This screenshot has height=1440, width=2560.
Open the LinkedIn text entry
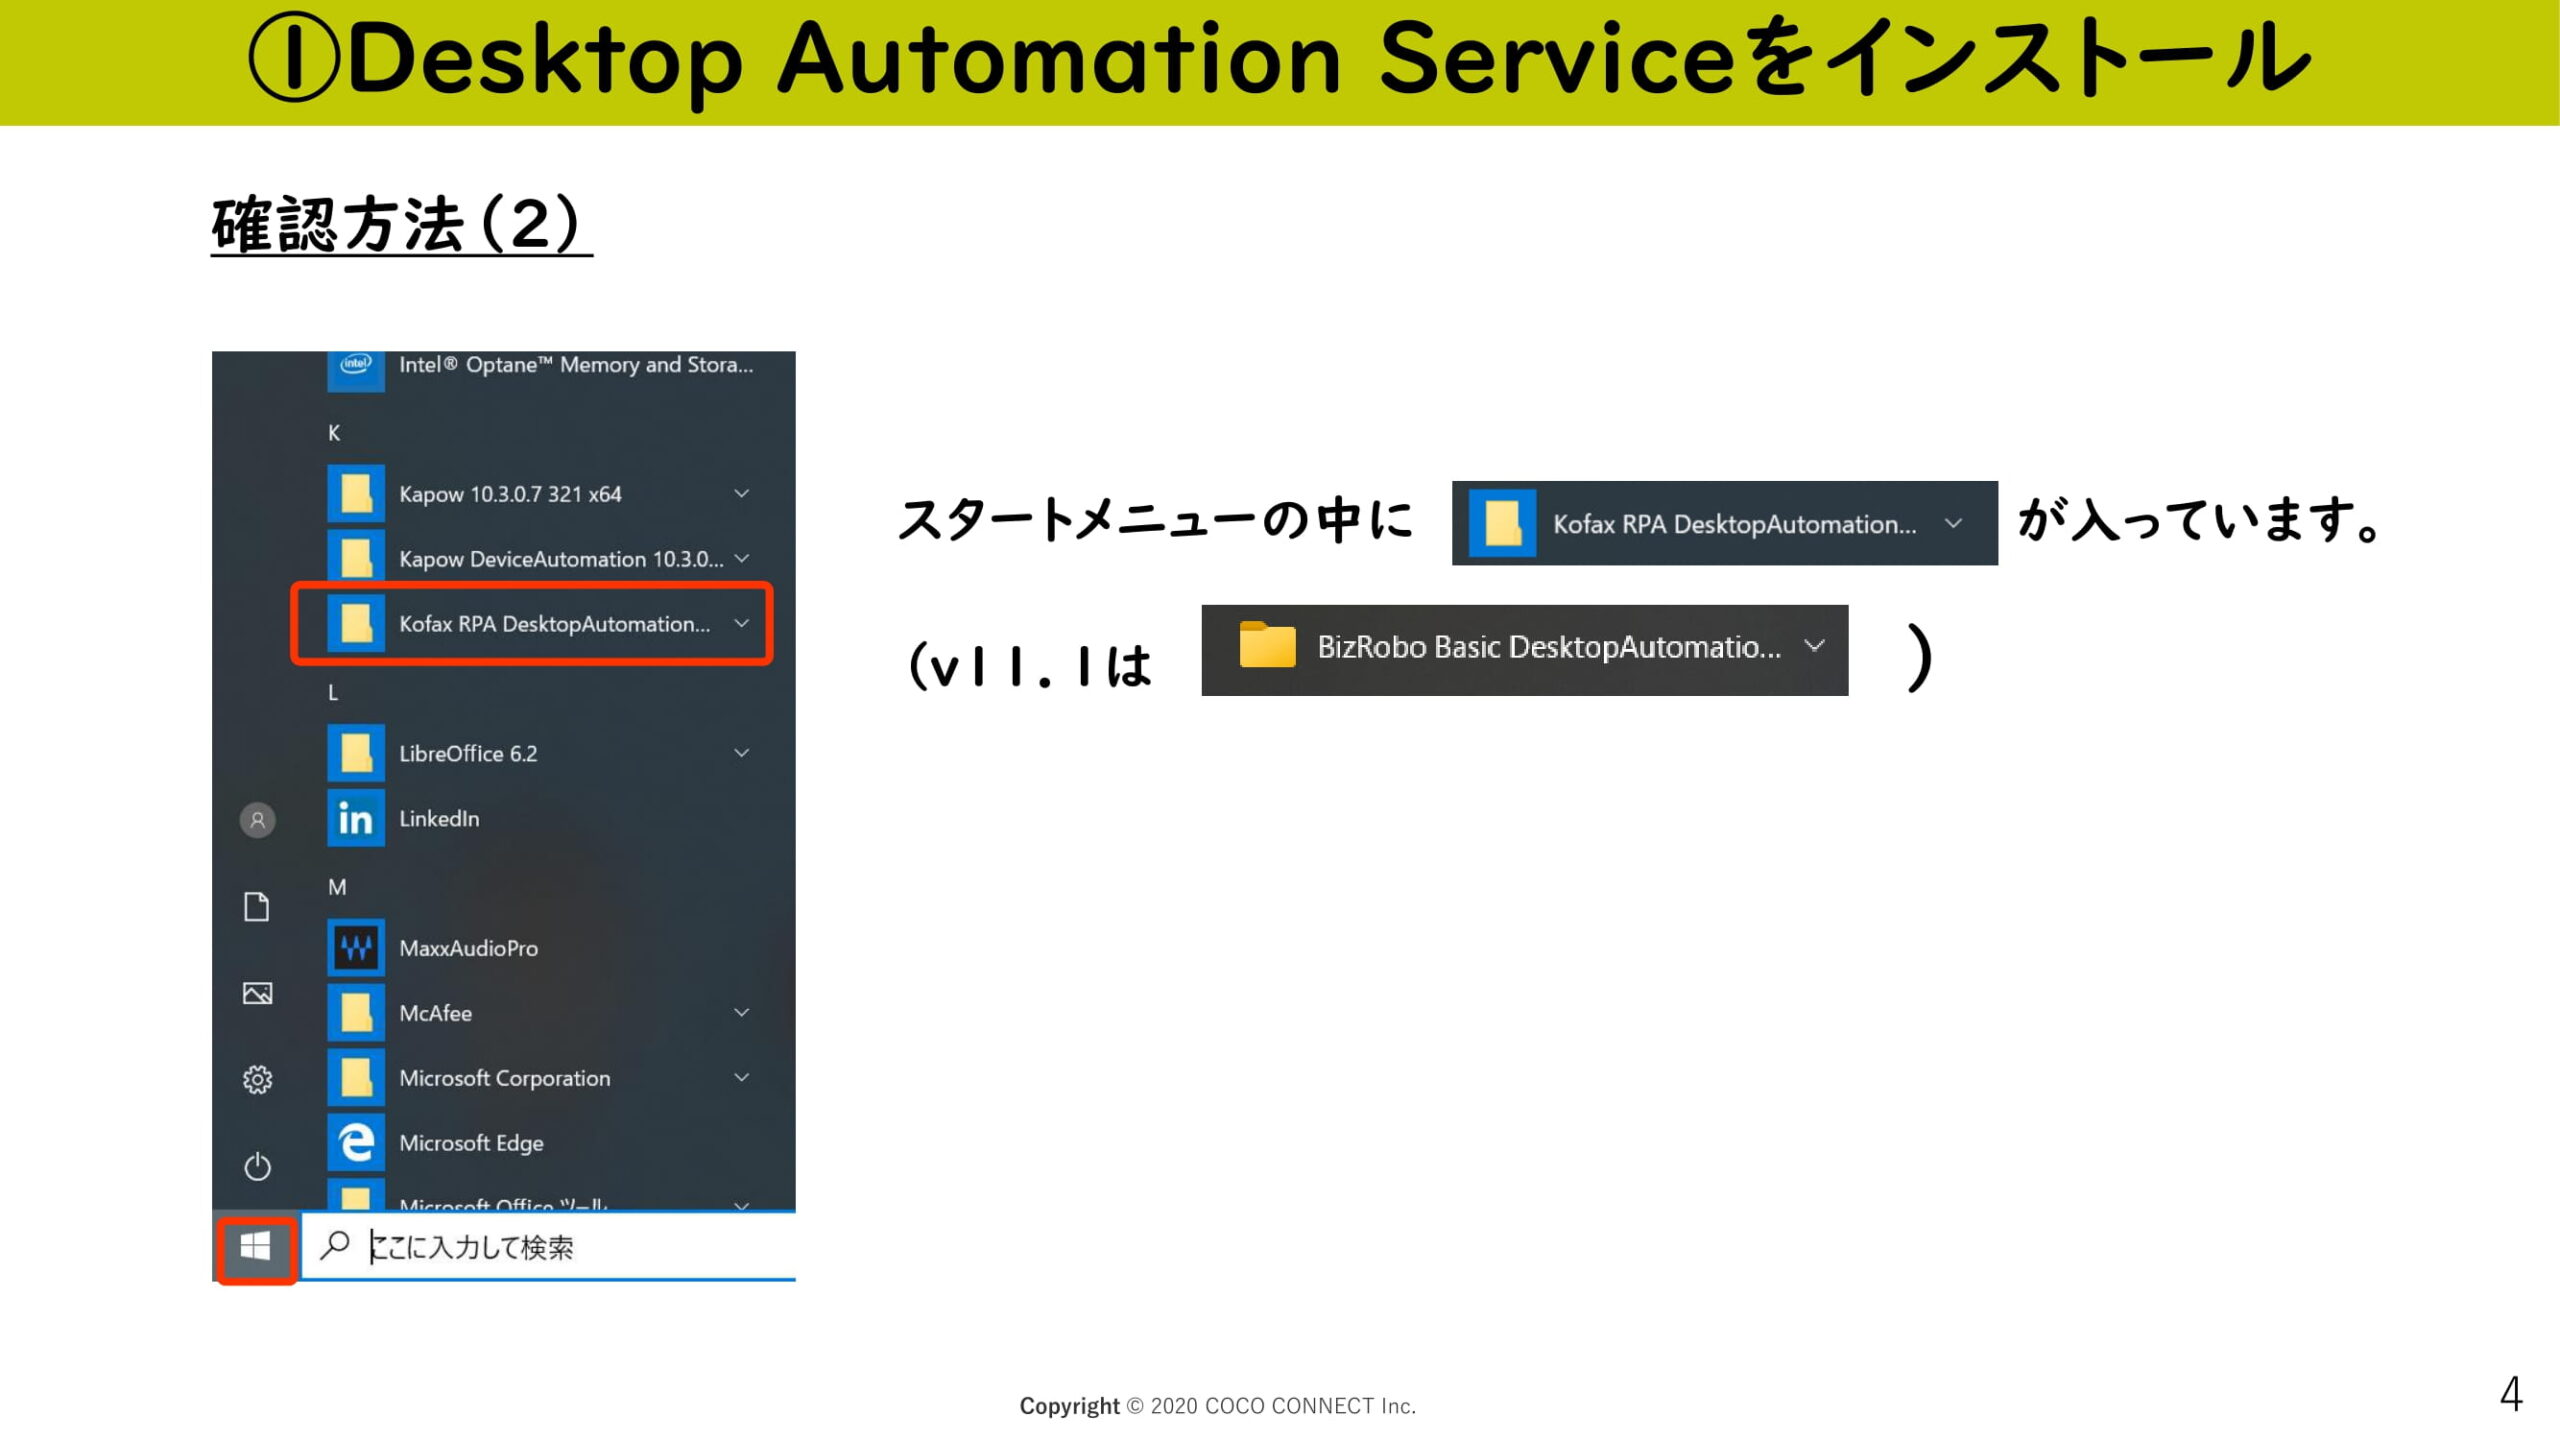(x=439, y=819)
